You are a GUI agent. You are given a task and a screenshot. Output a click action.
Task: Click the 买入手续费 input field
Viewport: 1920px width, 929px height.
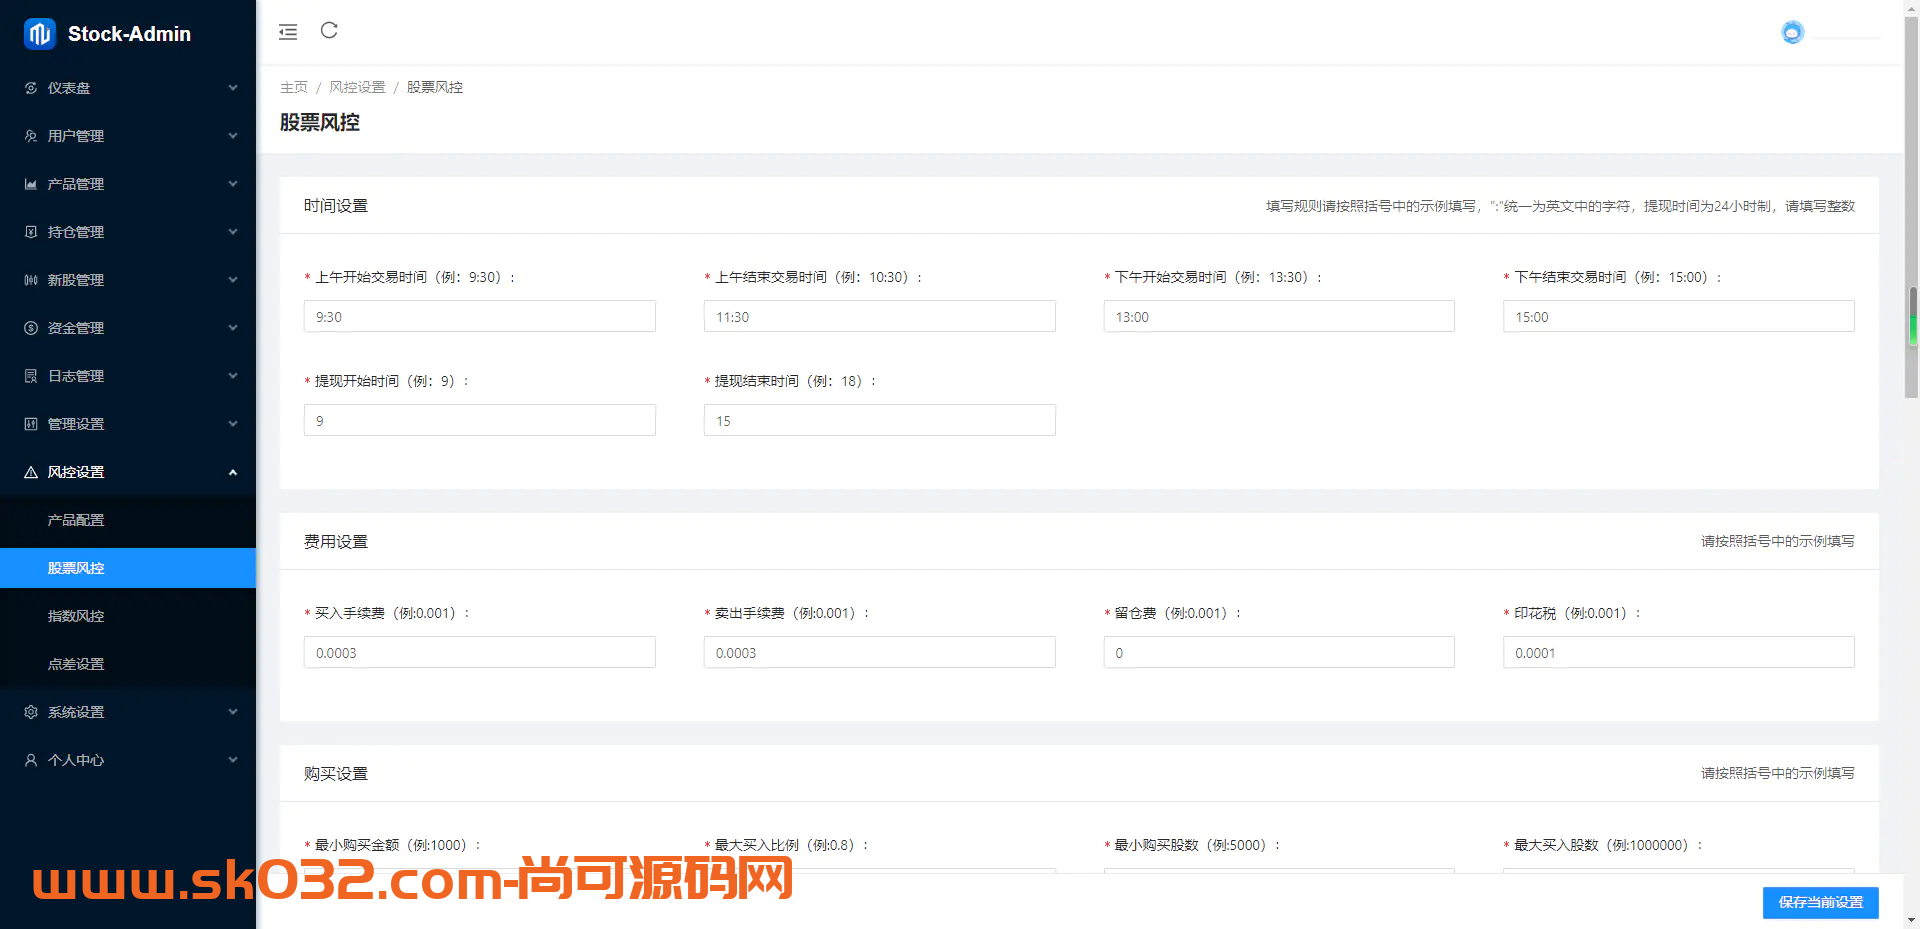pyautogui.click(x=480, y=653)
